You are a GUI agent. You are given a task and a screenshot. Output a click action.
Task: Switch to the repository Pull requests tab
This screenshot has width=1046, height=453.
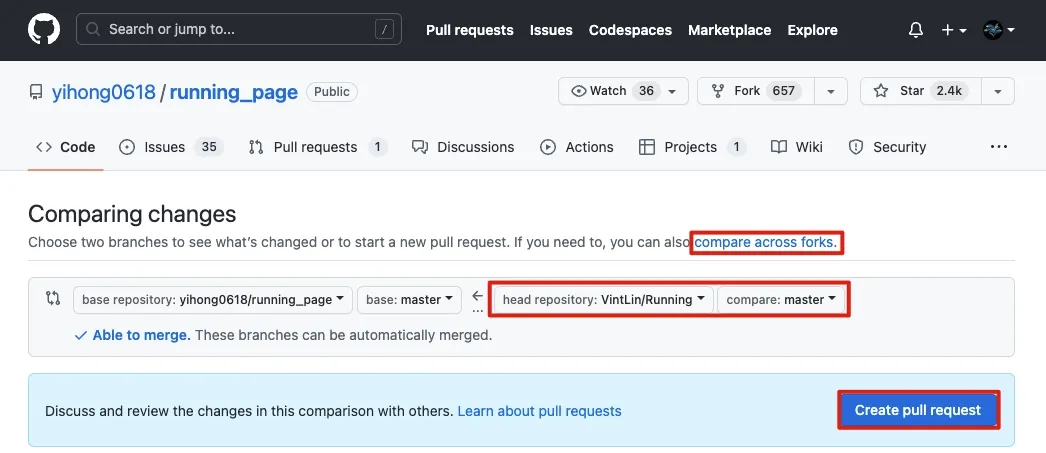318,147
